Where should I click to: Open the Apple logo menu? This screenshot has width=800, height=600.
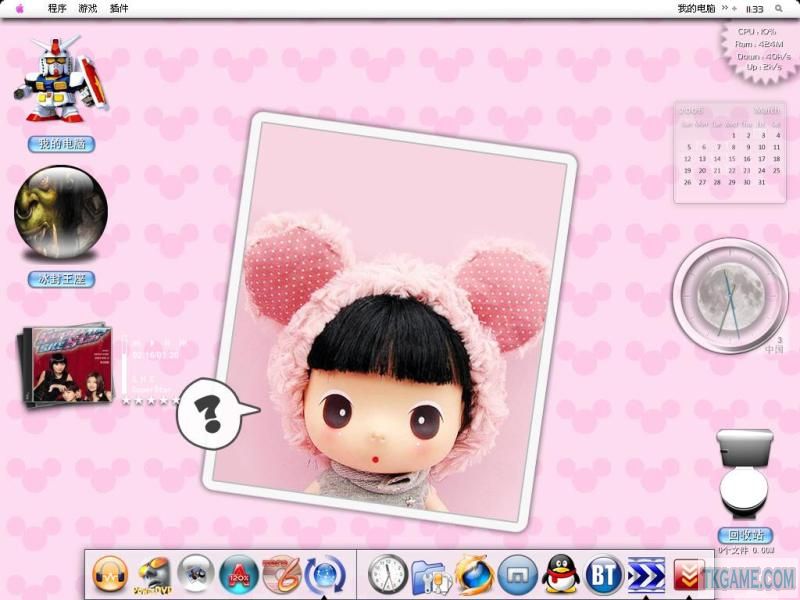20,9
